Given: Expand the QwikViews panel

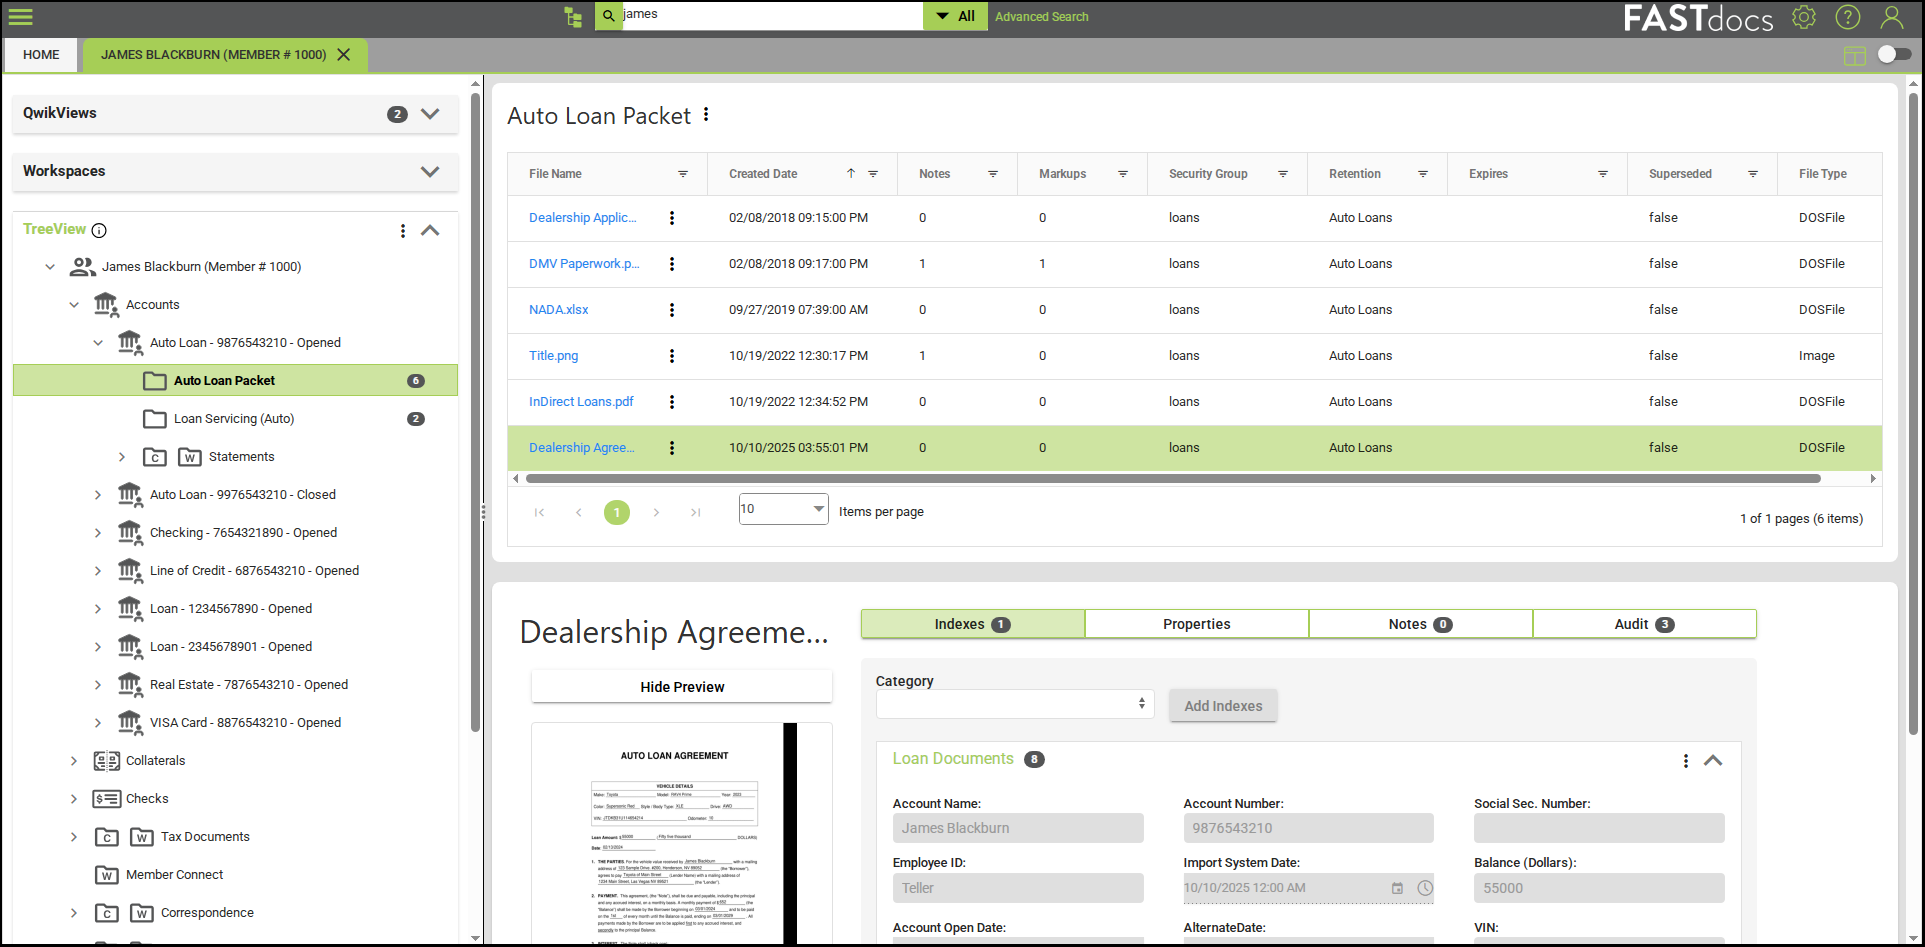Looking at the screenshot, I should pyautogui.click(x=430, y=114).
